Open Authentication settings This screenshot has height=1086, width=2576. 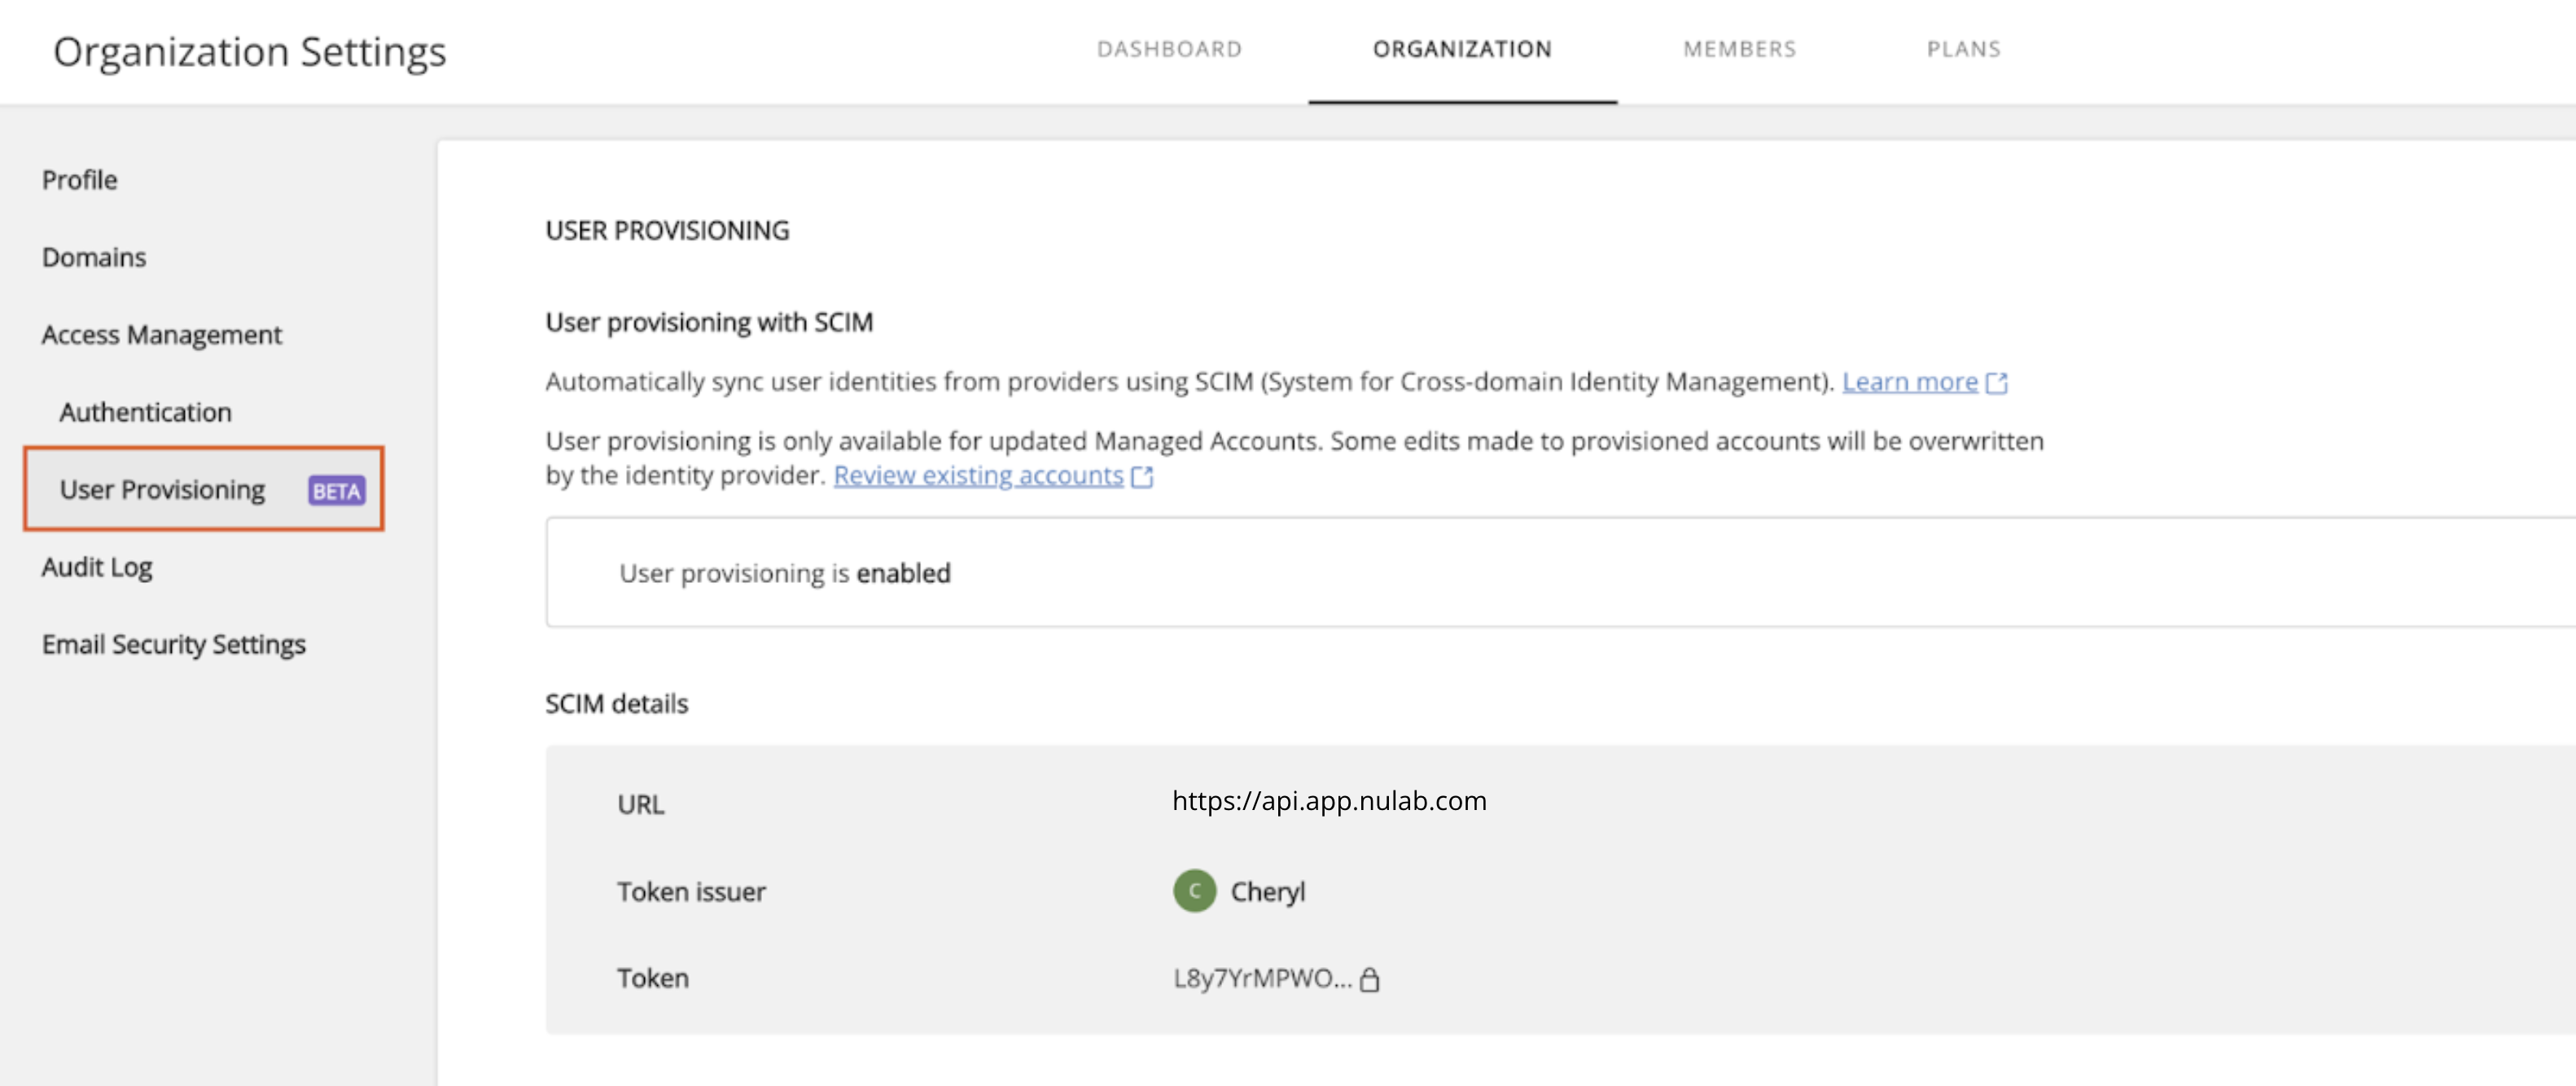(145, 411)
